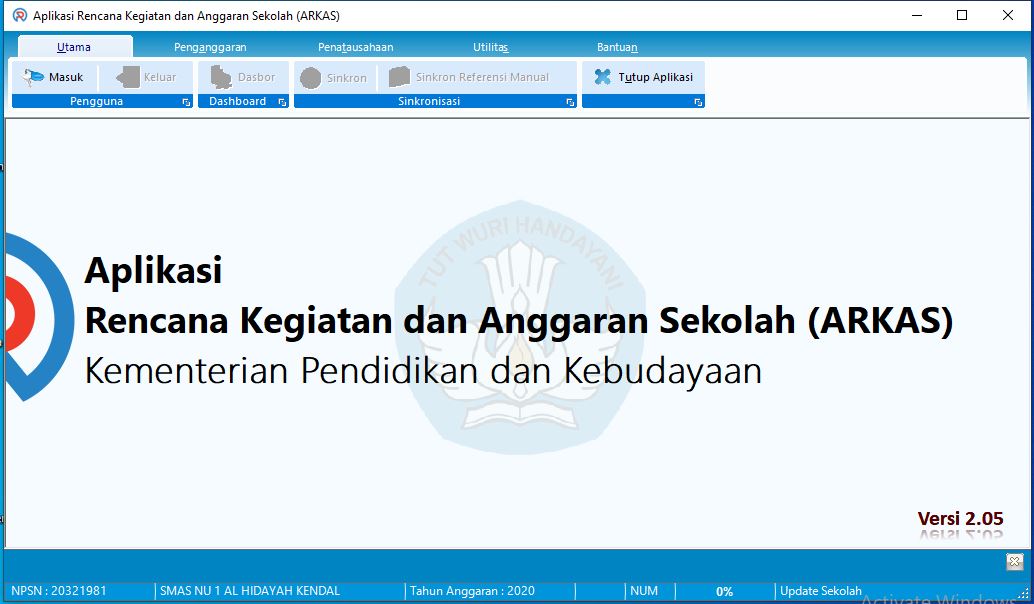Click the Pengguna group label
Screen dimensions: 1034x604
pyautogui.click(x=96, y=102)
